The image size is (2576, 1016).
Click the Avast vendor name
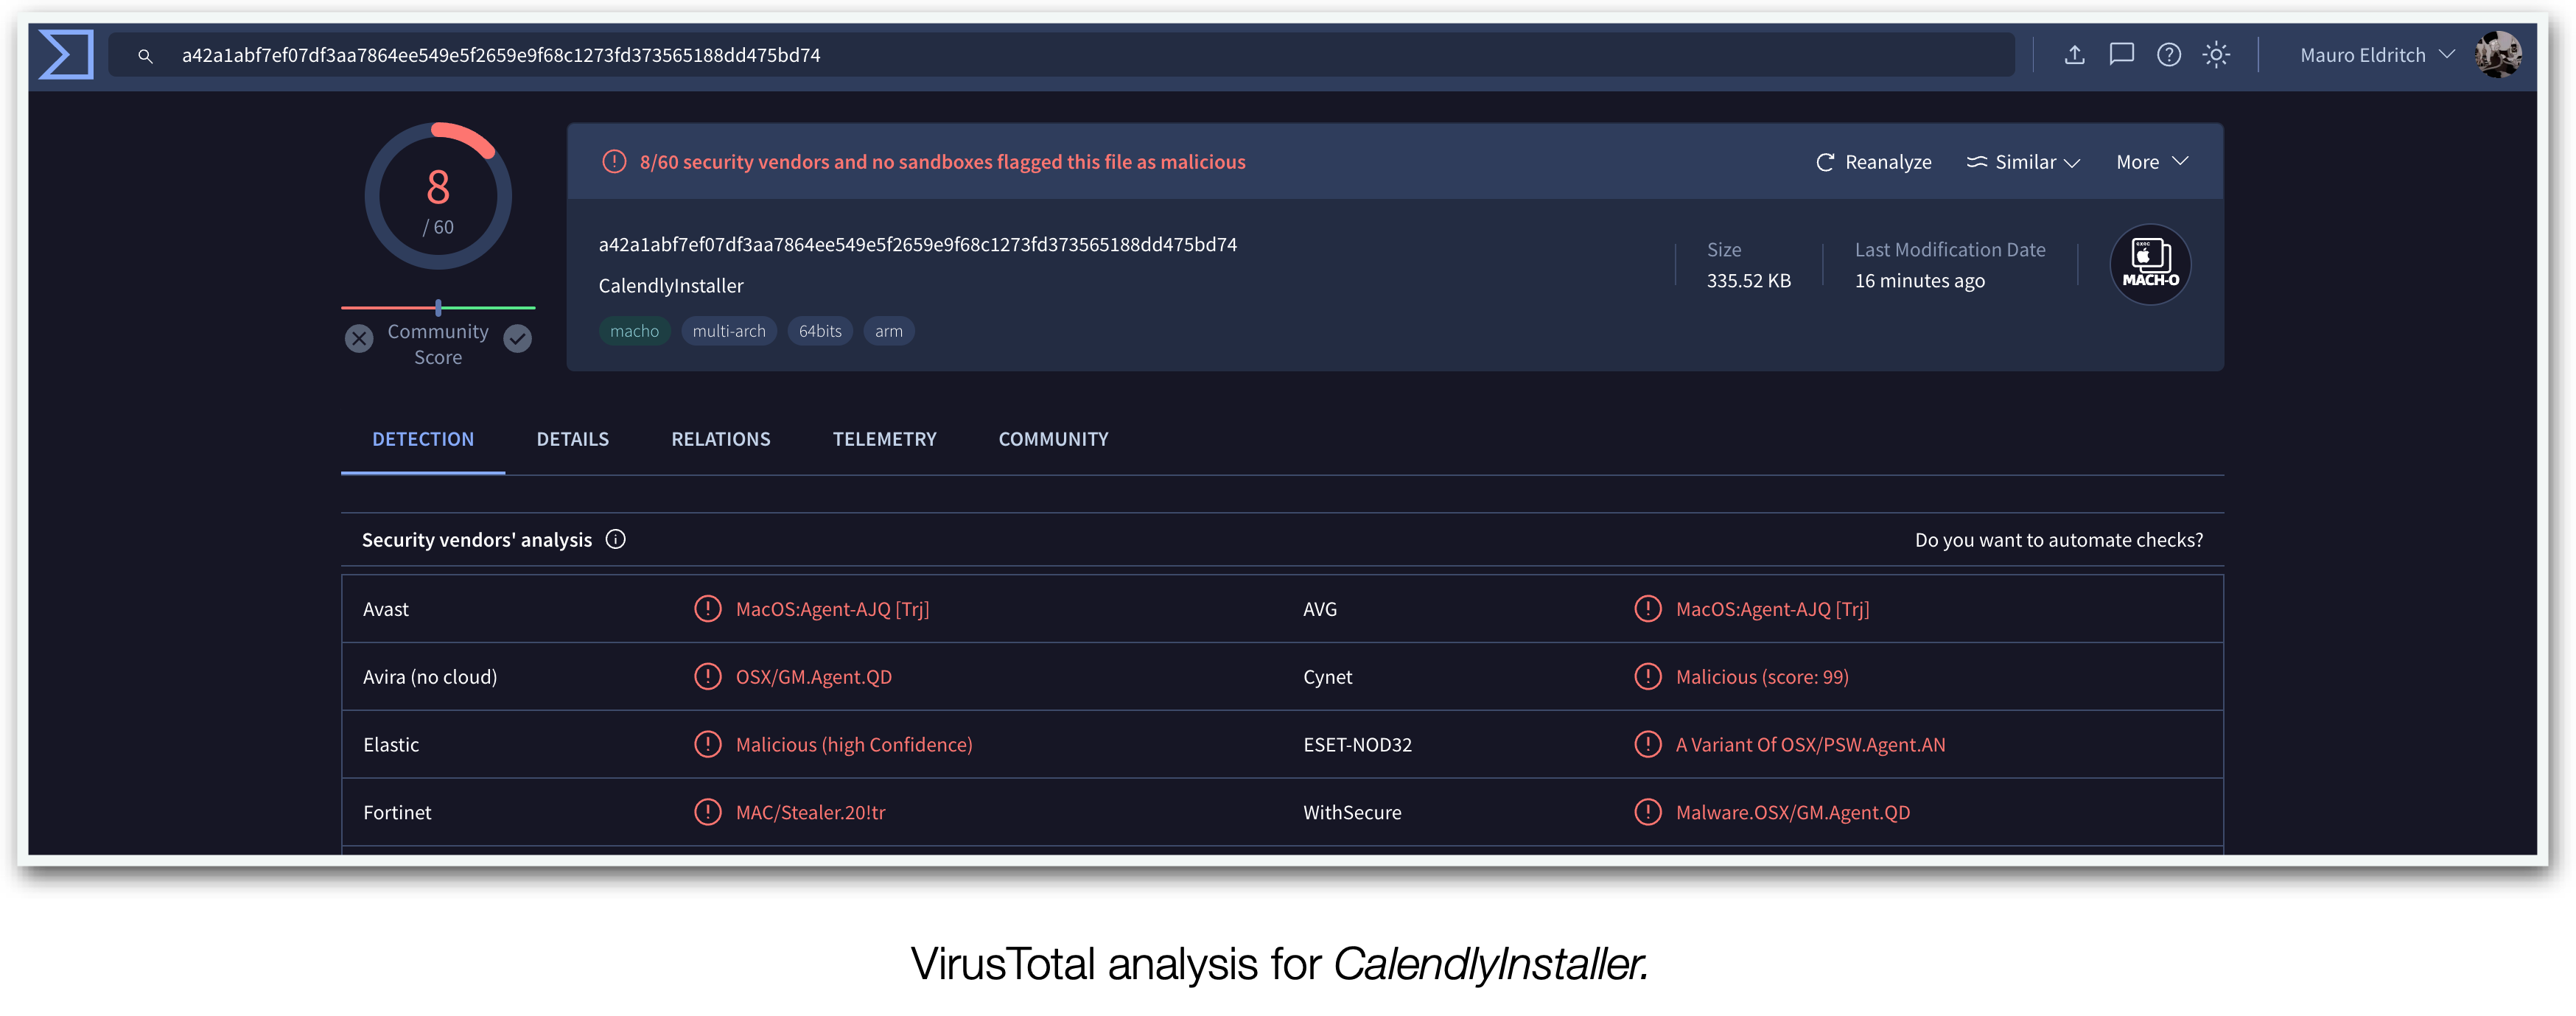click(385, 609)
